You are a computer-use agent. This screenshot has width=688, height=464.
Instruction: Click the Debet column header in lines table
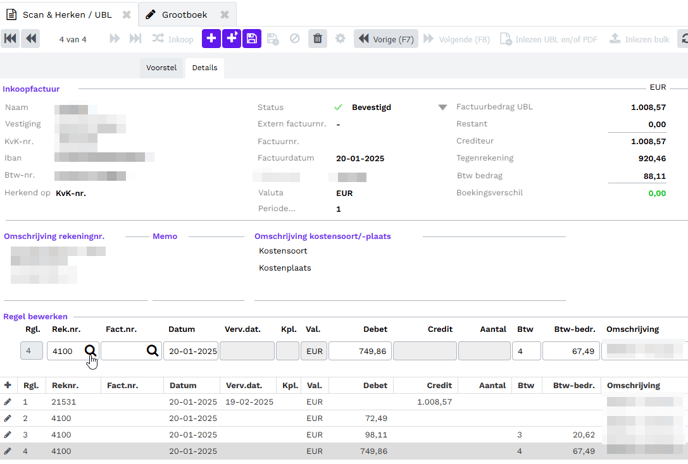[375, 385]
